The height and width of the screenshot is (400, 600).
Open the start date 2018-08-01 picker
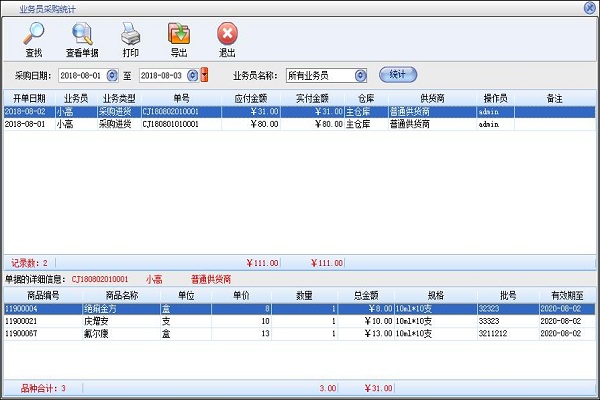112,75
